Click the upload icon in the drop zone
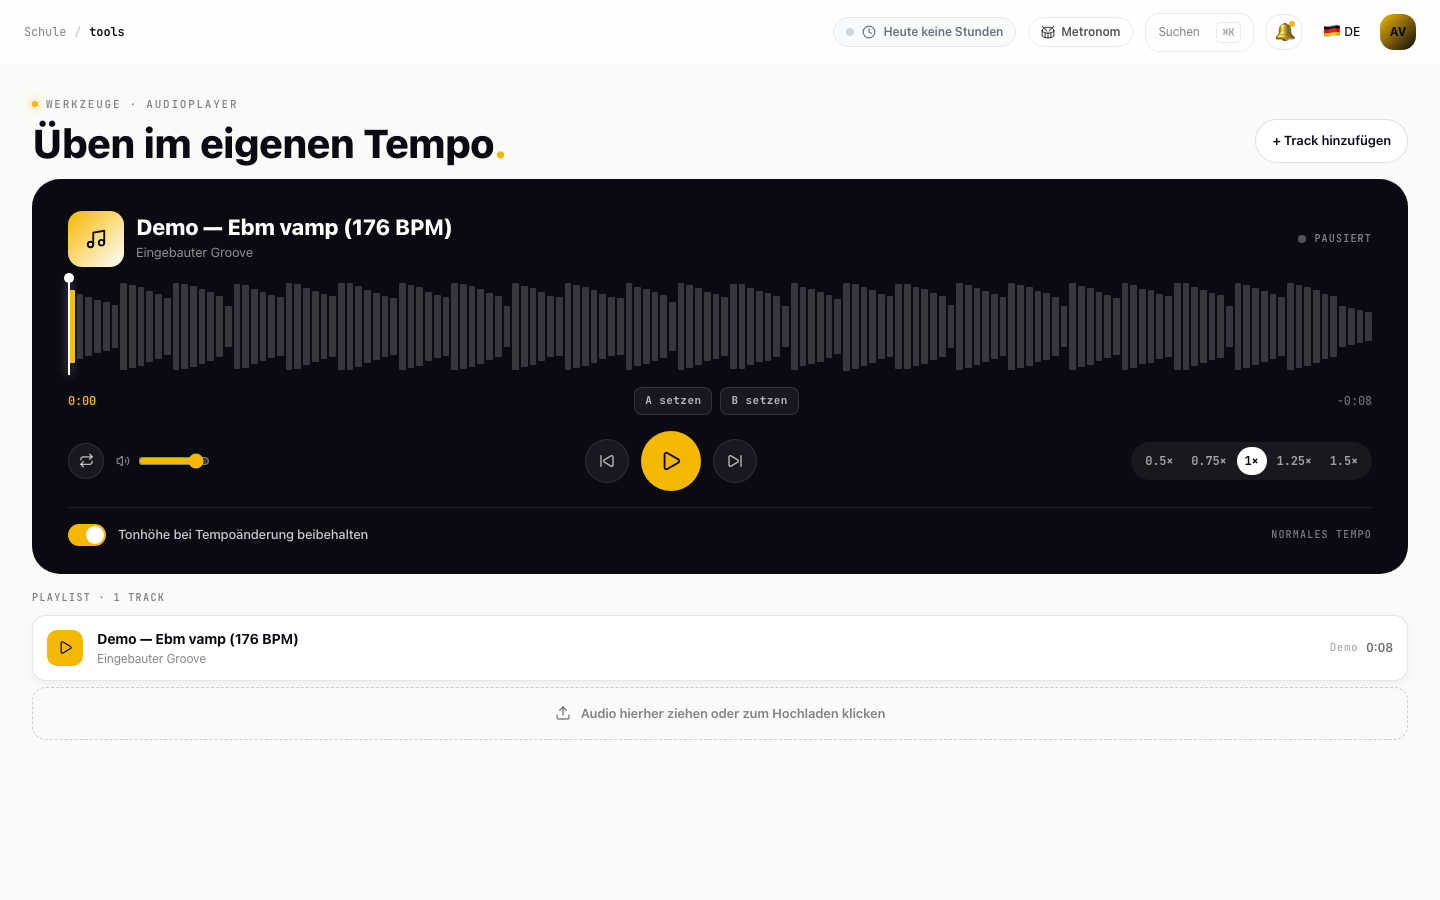 click(x=563, y=713)
